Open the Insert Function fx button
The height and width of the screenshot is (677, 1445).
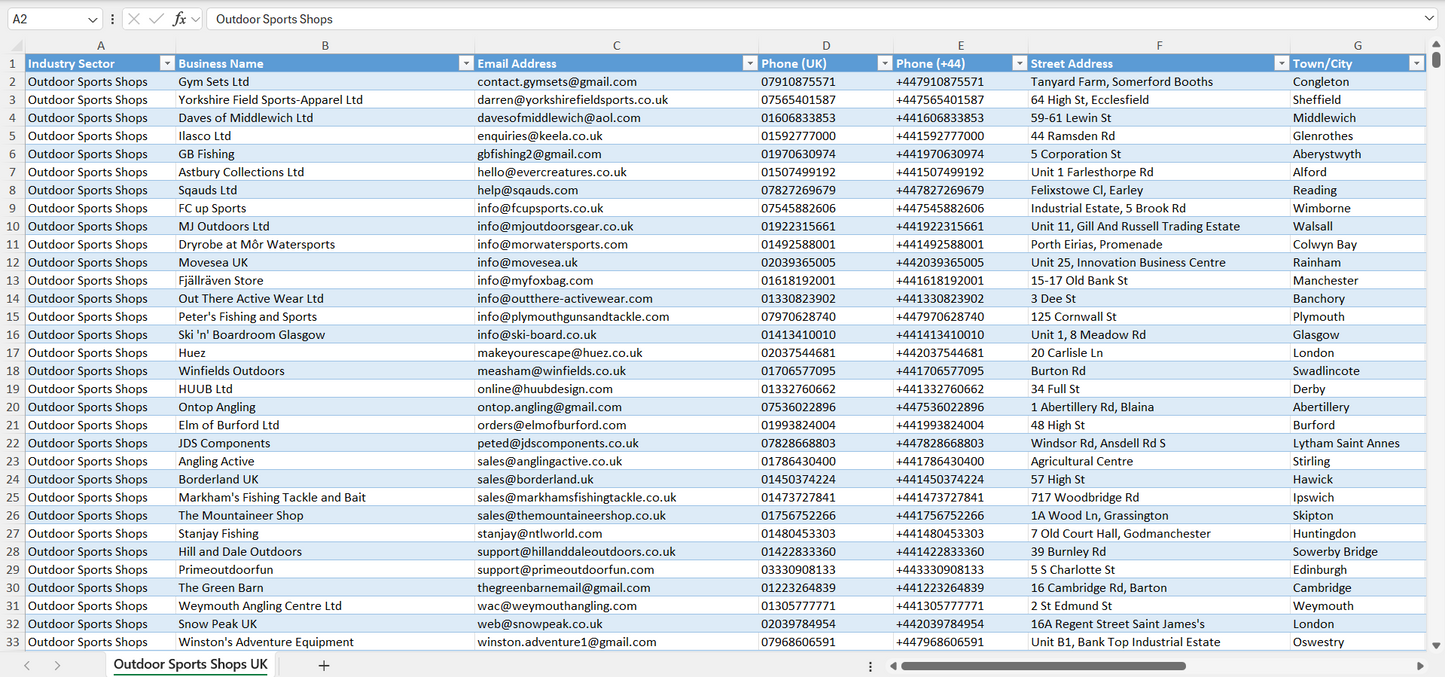coord(179,19)
